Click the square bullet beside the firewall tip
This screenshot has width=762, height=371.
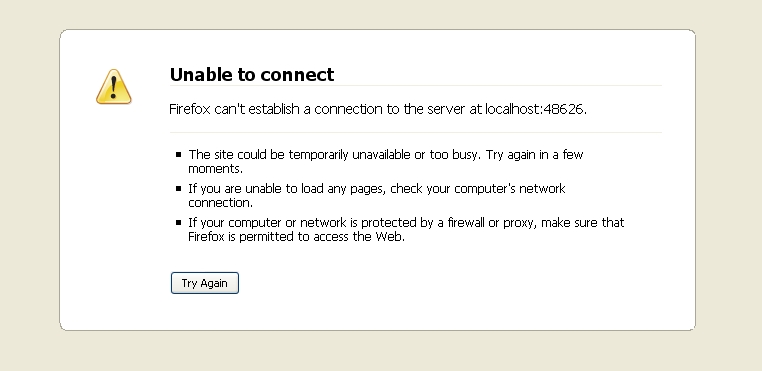click(178, 223)
